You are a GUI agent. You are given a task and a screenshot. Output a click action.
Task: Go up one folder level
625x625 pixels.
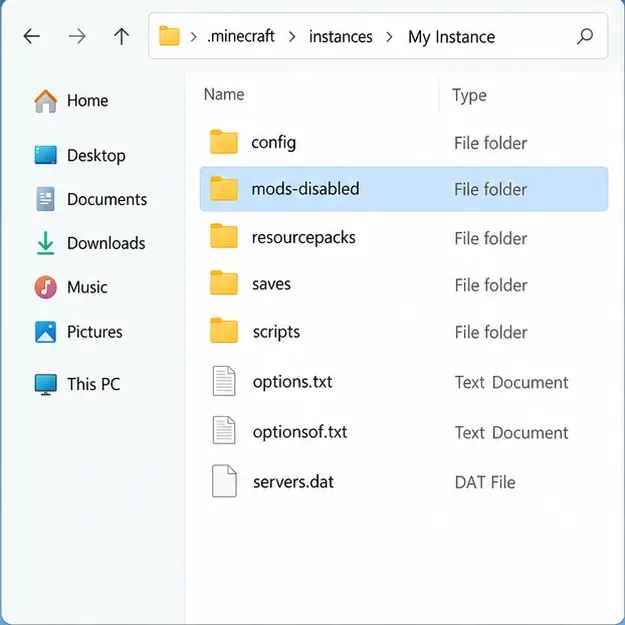122,36
